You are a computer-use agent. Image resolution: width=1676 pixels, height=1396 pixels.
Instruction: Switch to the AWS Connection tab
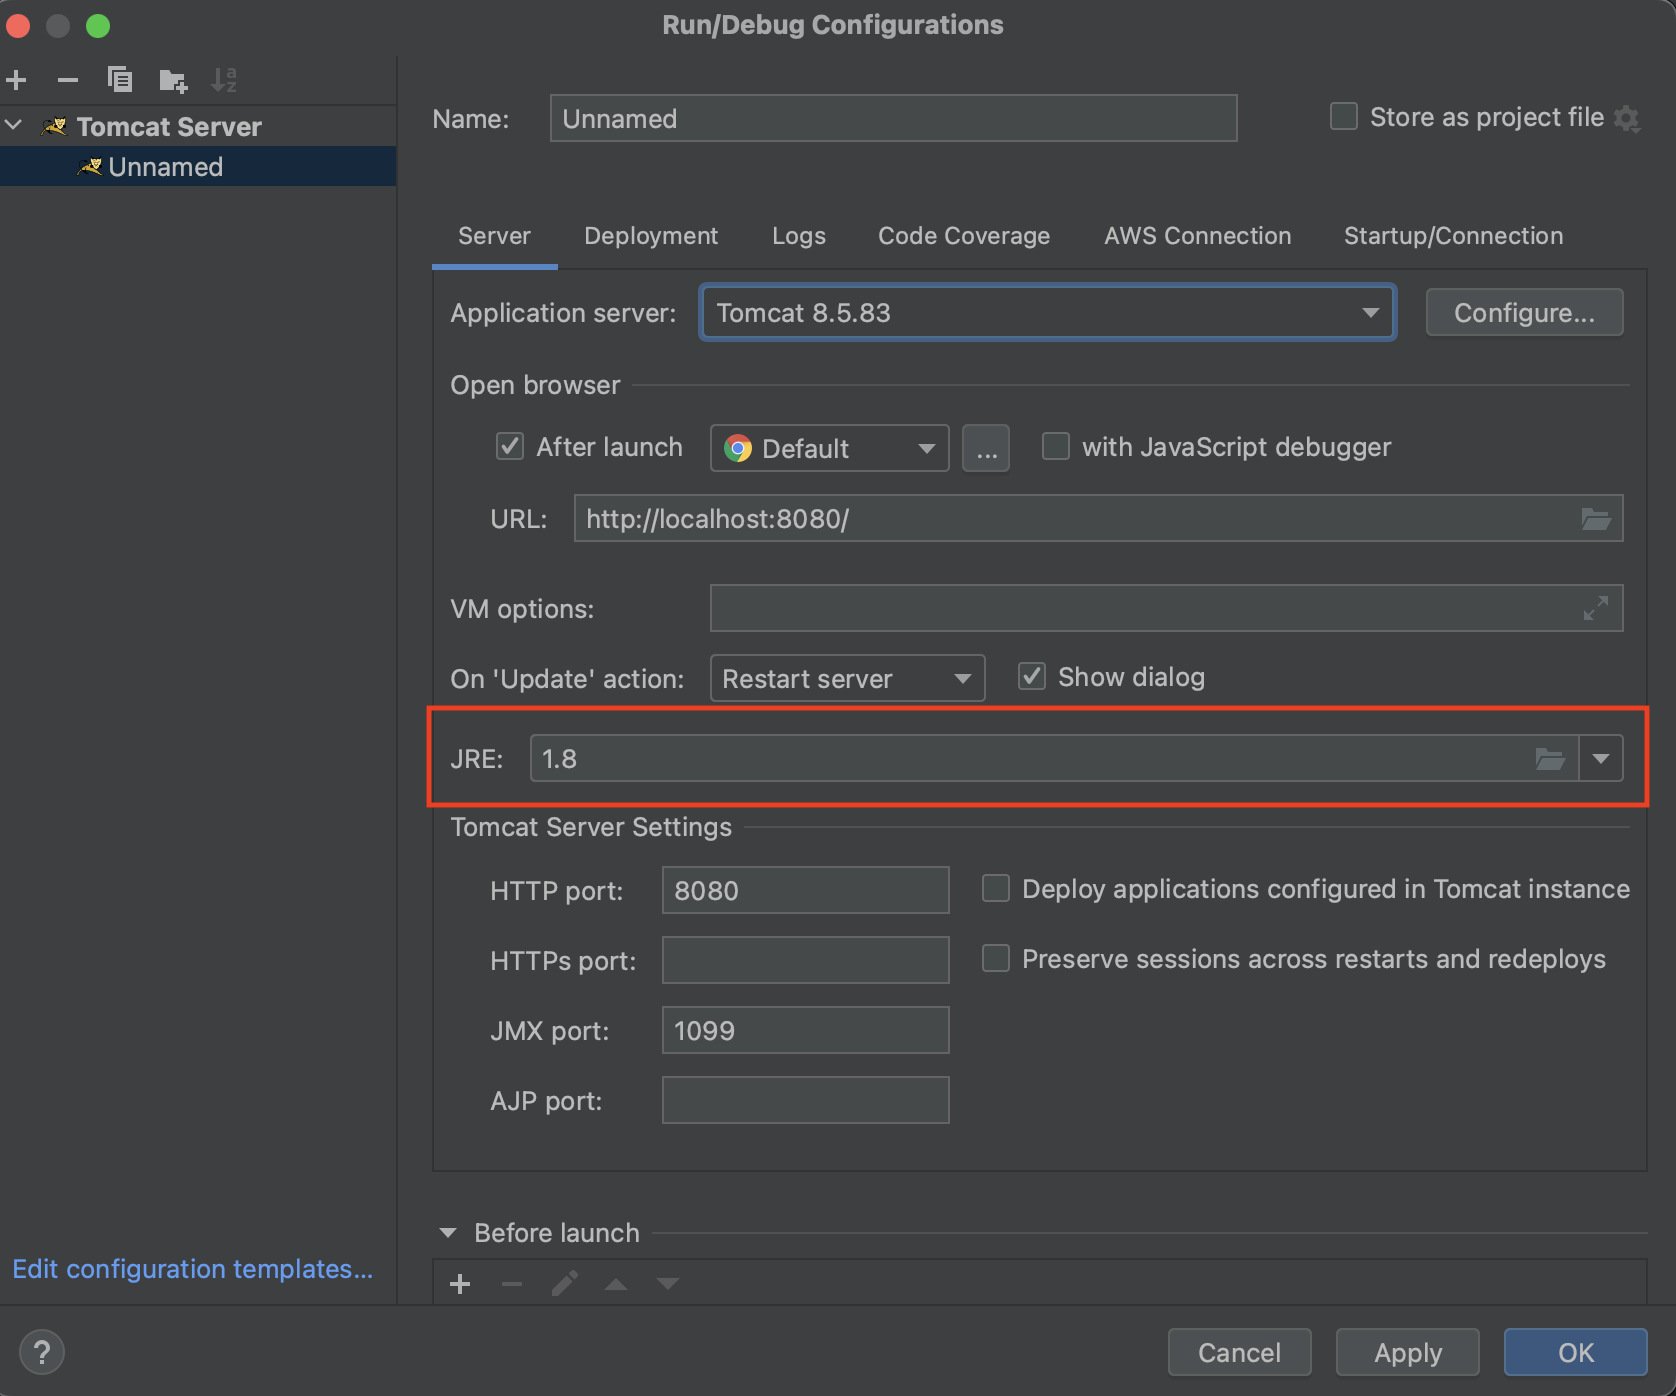pos(1198,236)
